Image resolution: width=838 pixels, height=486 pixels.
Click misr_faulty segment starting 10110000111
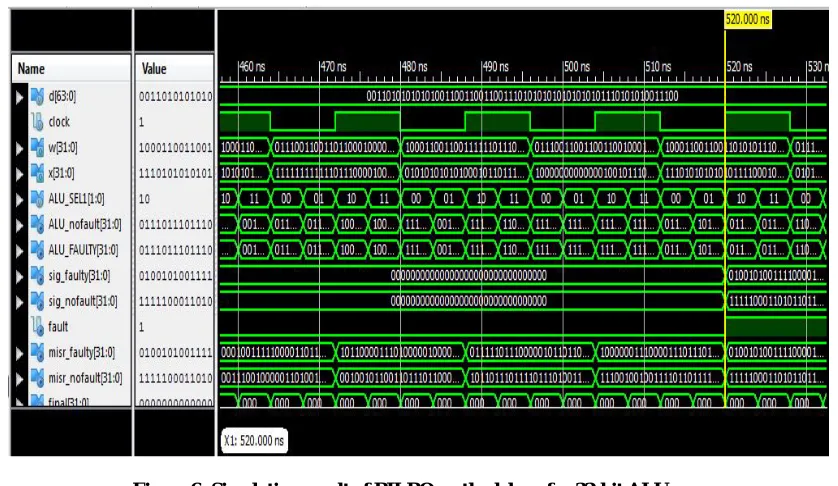[x=400, y=352]
